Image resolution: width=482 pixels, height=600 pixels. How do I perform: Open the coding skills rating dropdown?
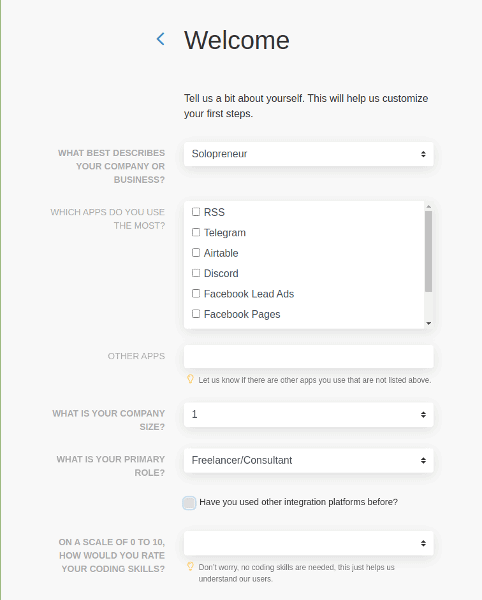tap(309, 543)
